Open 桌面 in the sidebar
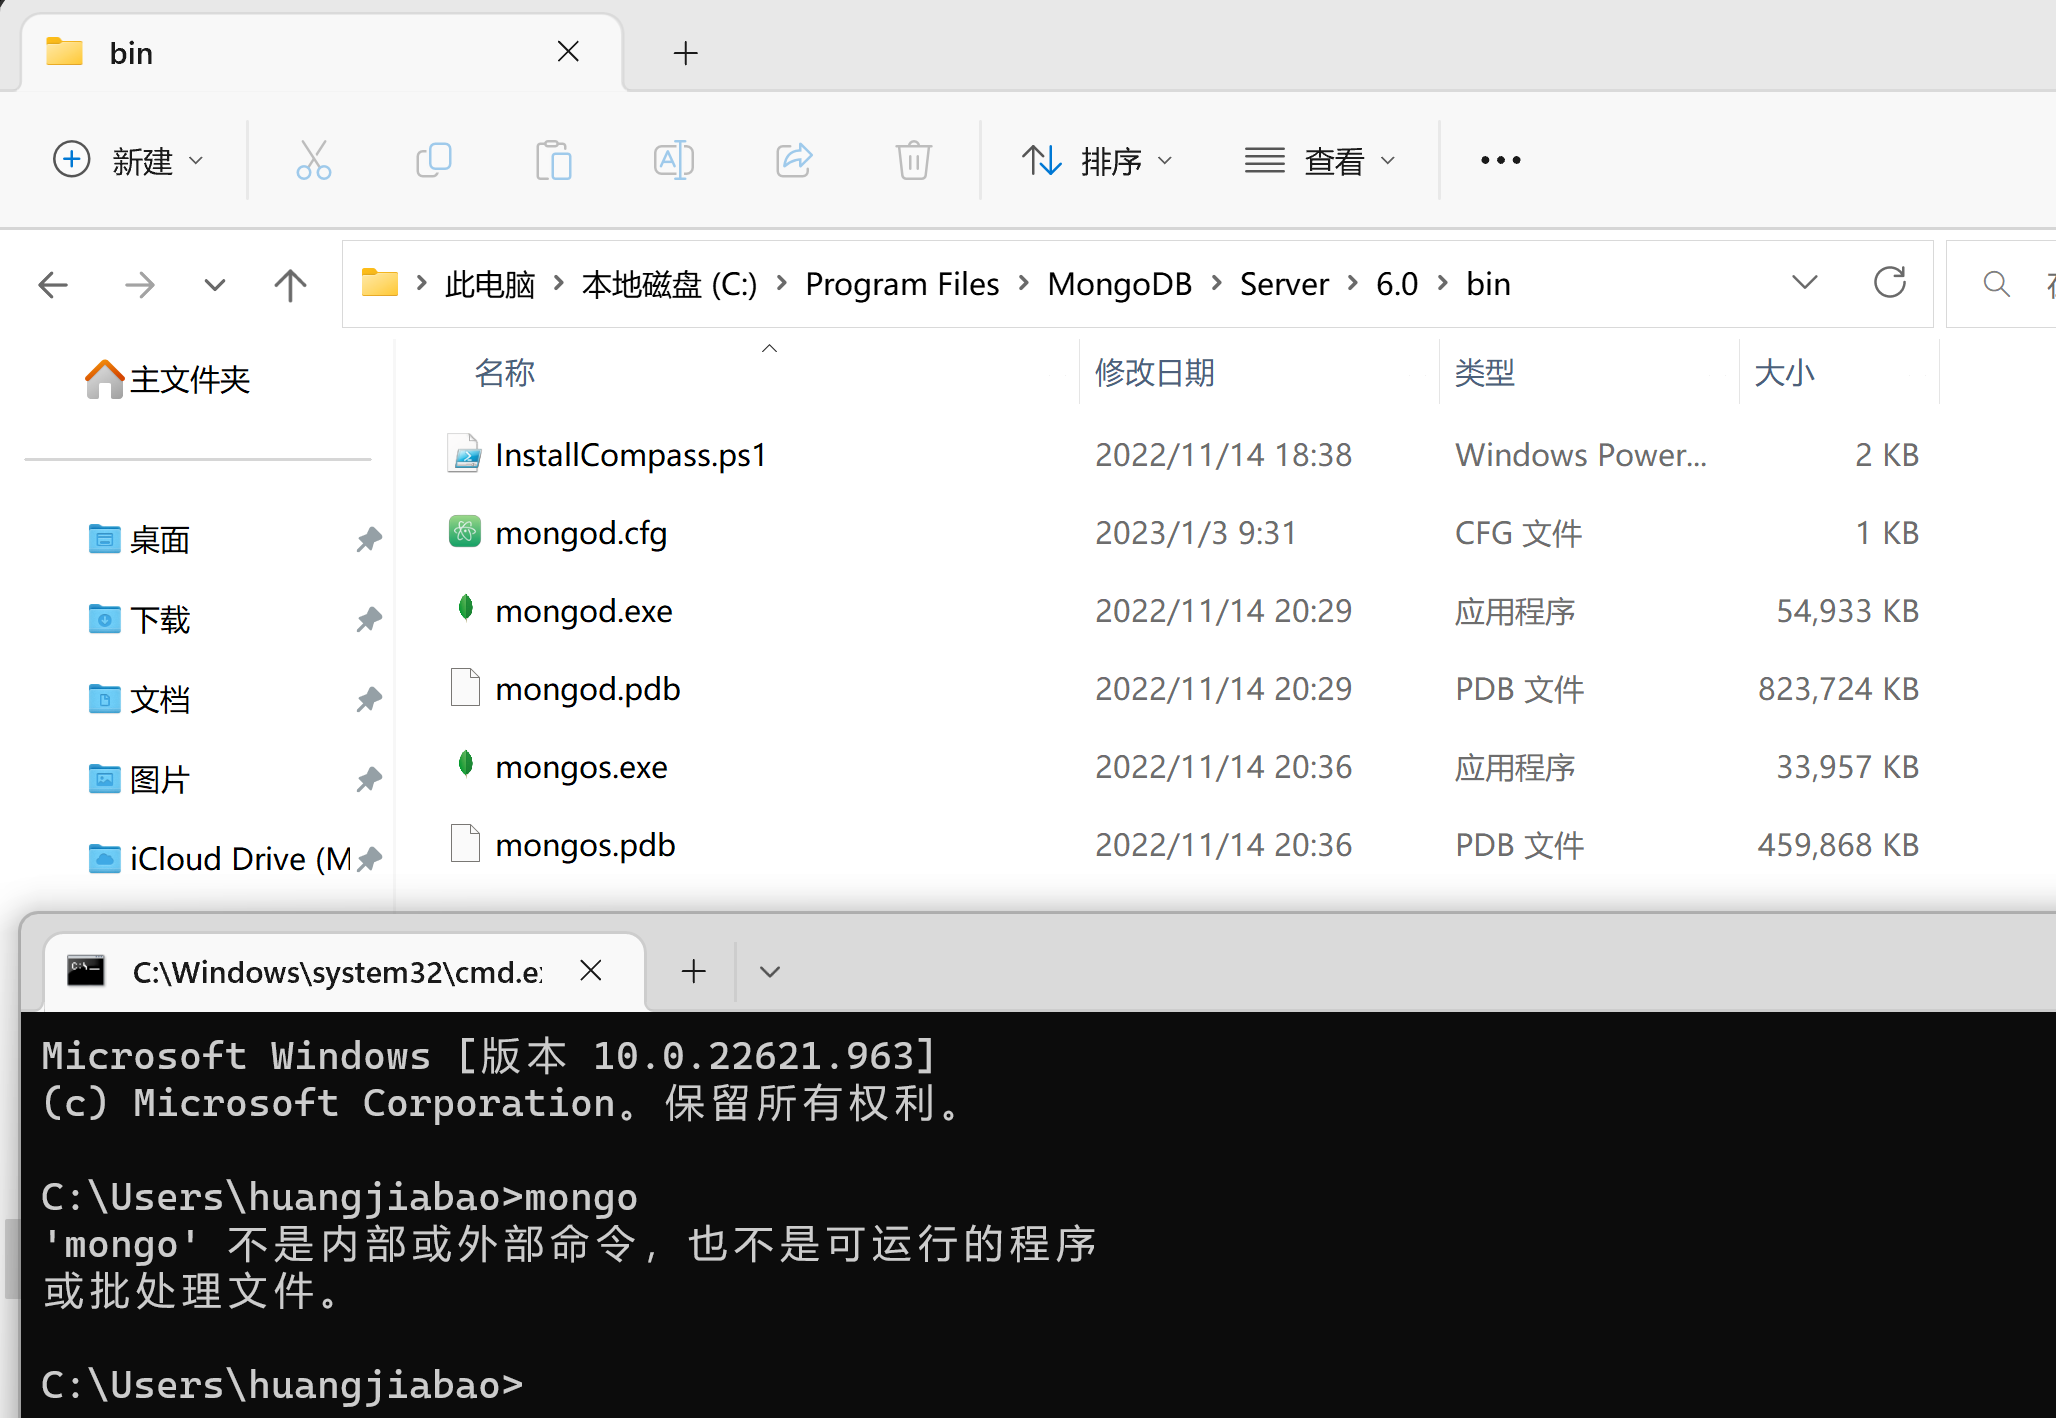The width and height of the screenshot is (2056, 1418). click(x=140, y=540)
